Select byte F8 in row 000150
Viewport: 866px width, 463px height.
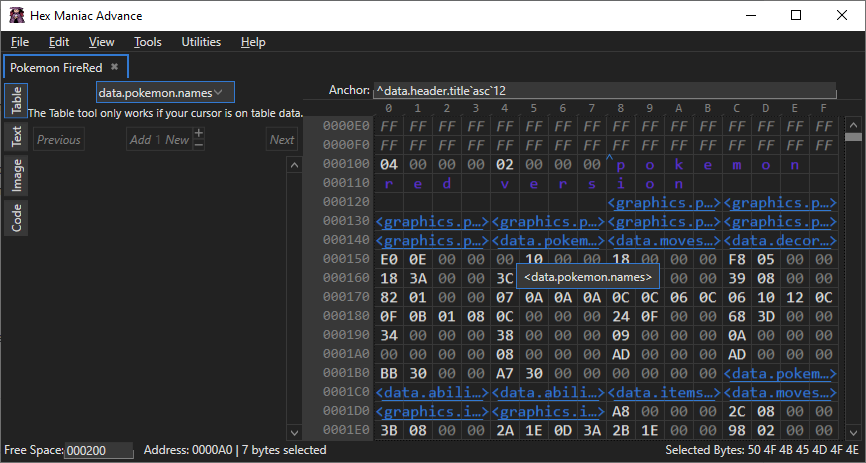(737, 260)
